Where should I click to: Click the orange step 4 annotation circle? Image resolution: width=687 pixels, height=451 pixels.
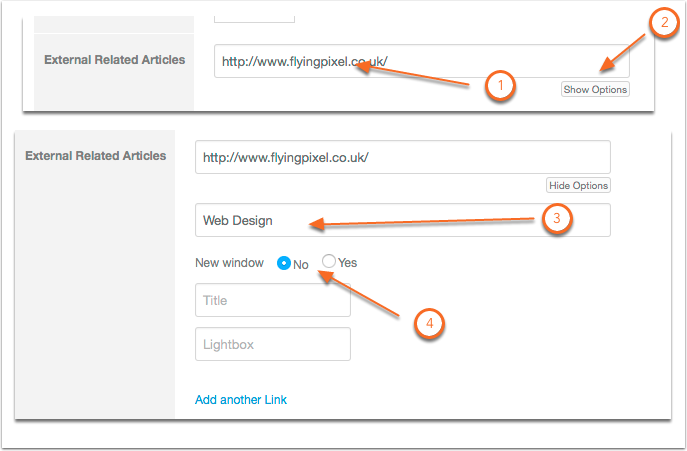[x=429, y=323]
